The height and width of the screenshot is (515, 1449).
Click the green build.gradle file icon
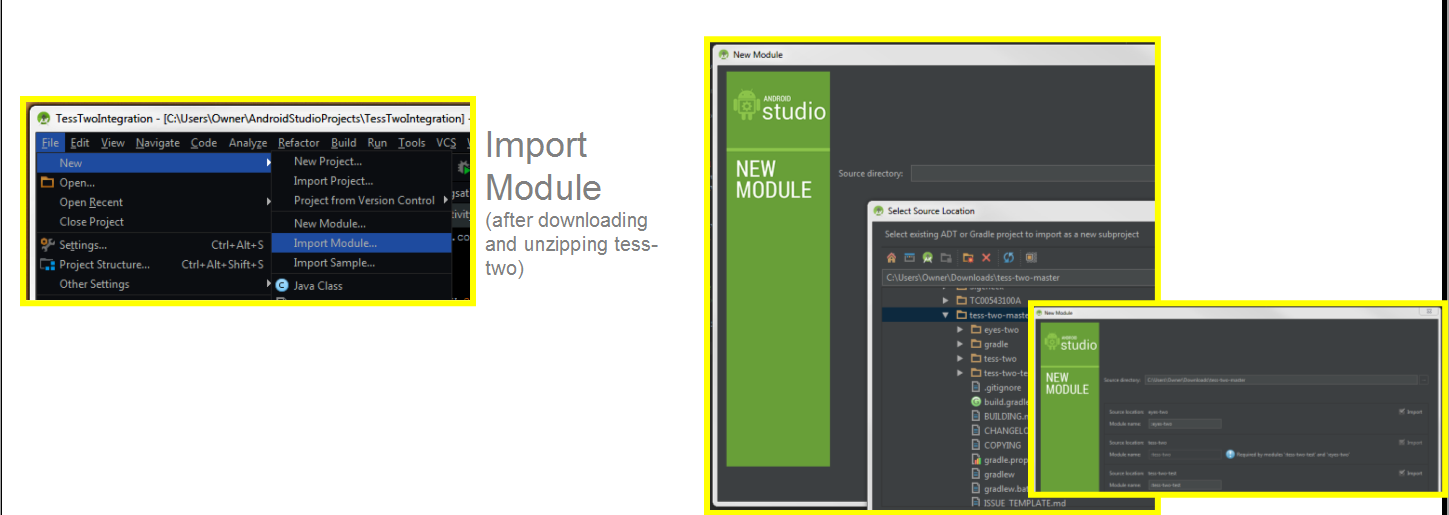[x=976, y=402]
